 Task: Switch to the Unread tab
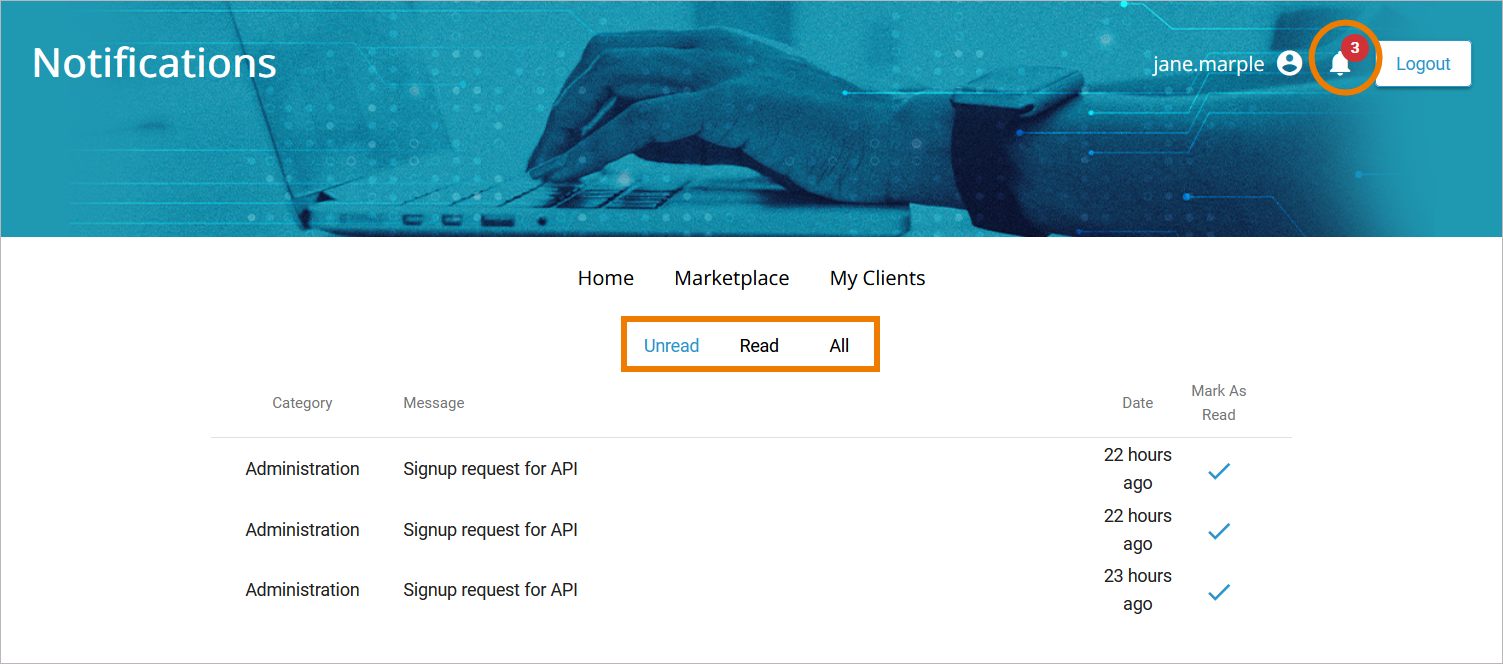coord(671,346)
